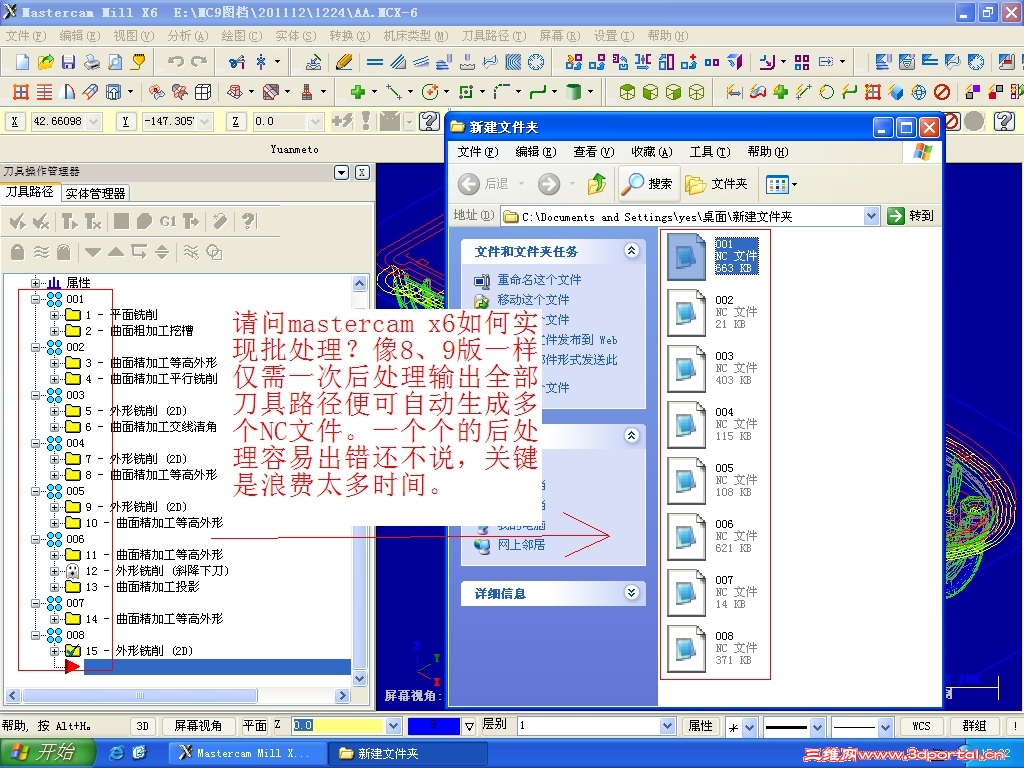Save the file with the floppy disk icon

tap(69, 62)
